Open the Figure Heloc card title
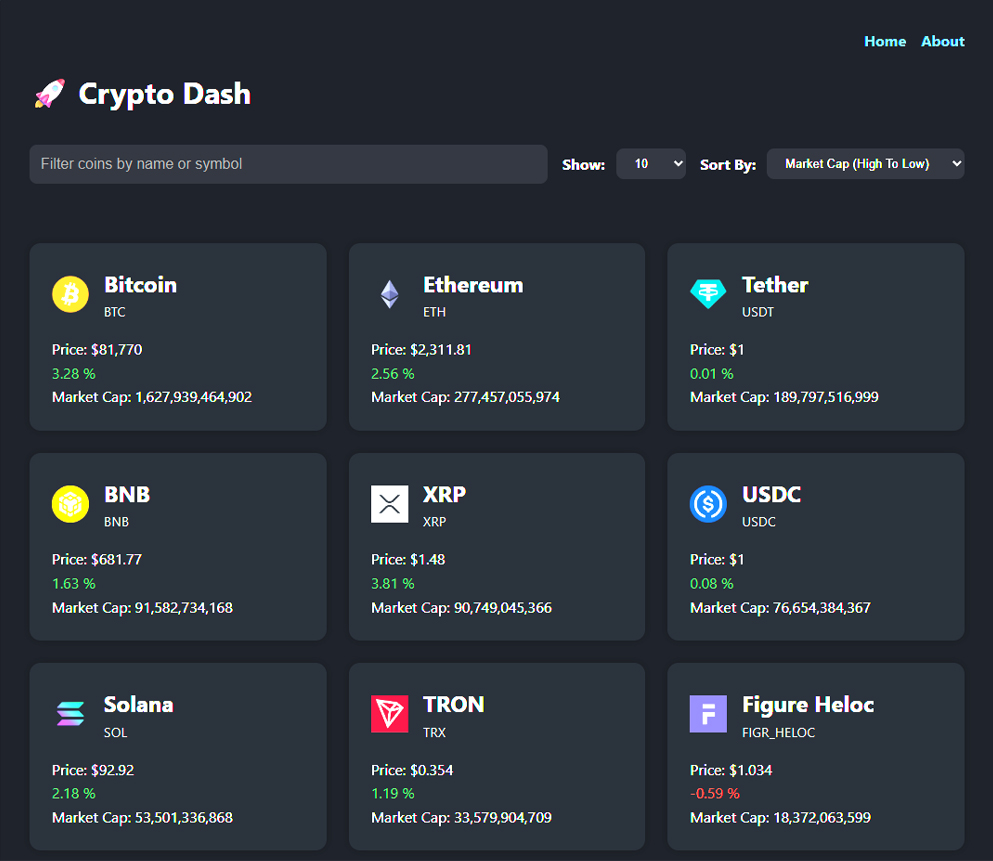This screenshot has height=861, width=993. (x=808, y=705)
